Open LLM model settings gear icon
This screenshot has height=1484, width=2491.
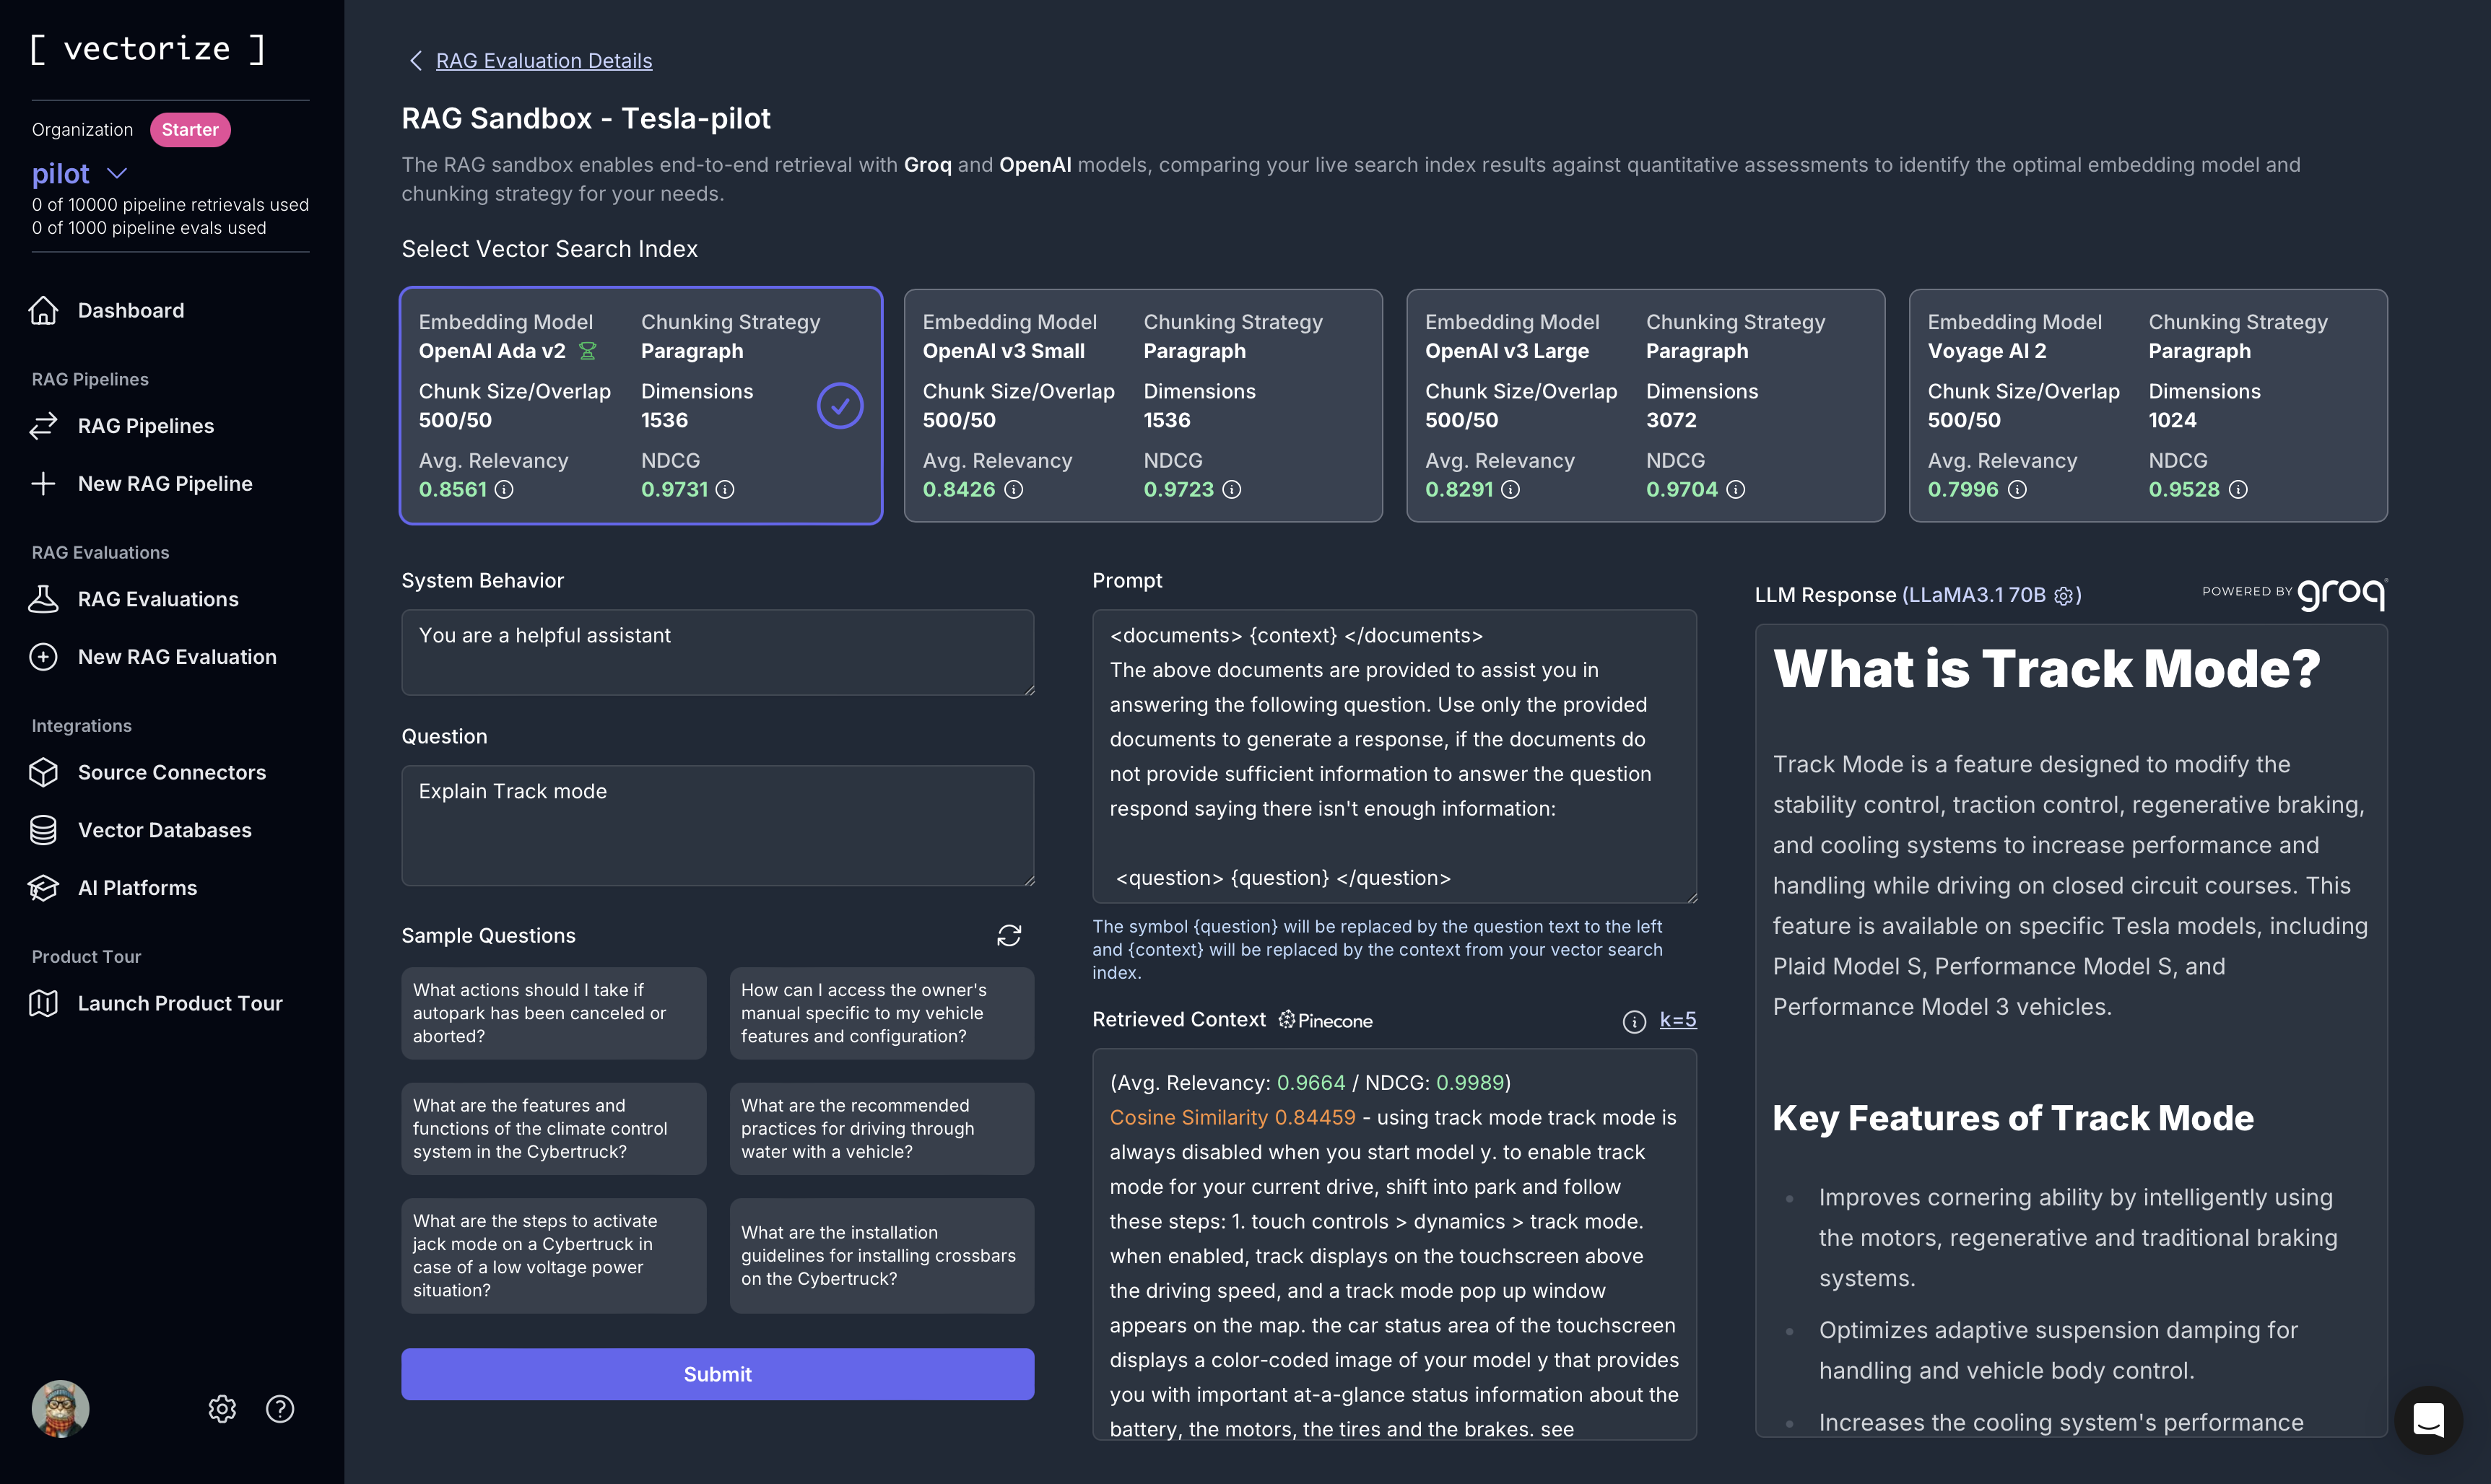(2063, 596)
